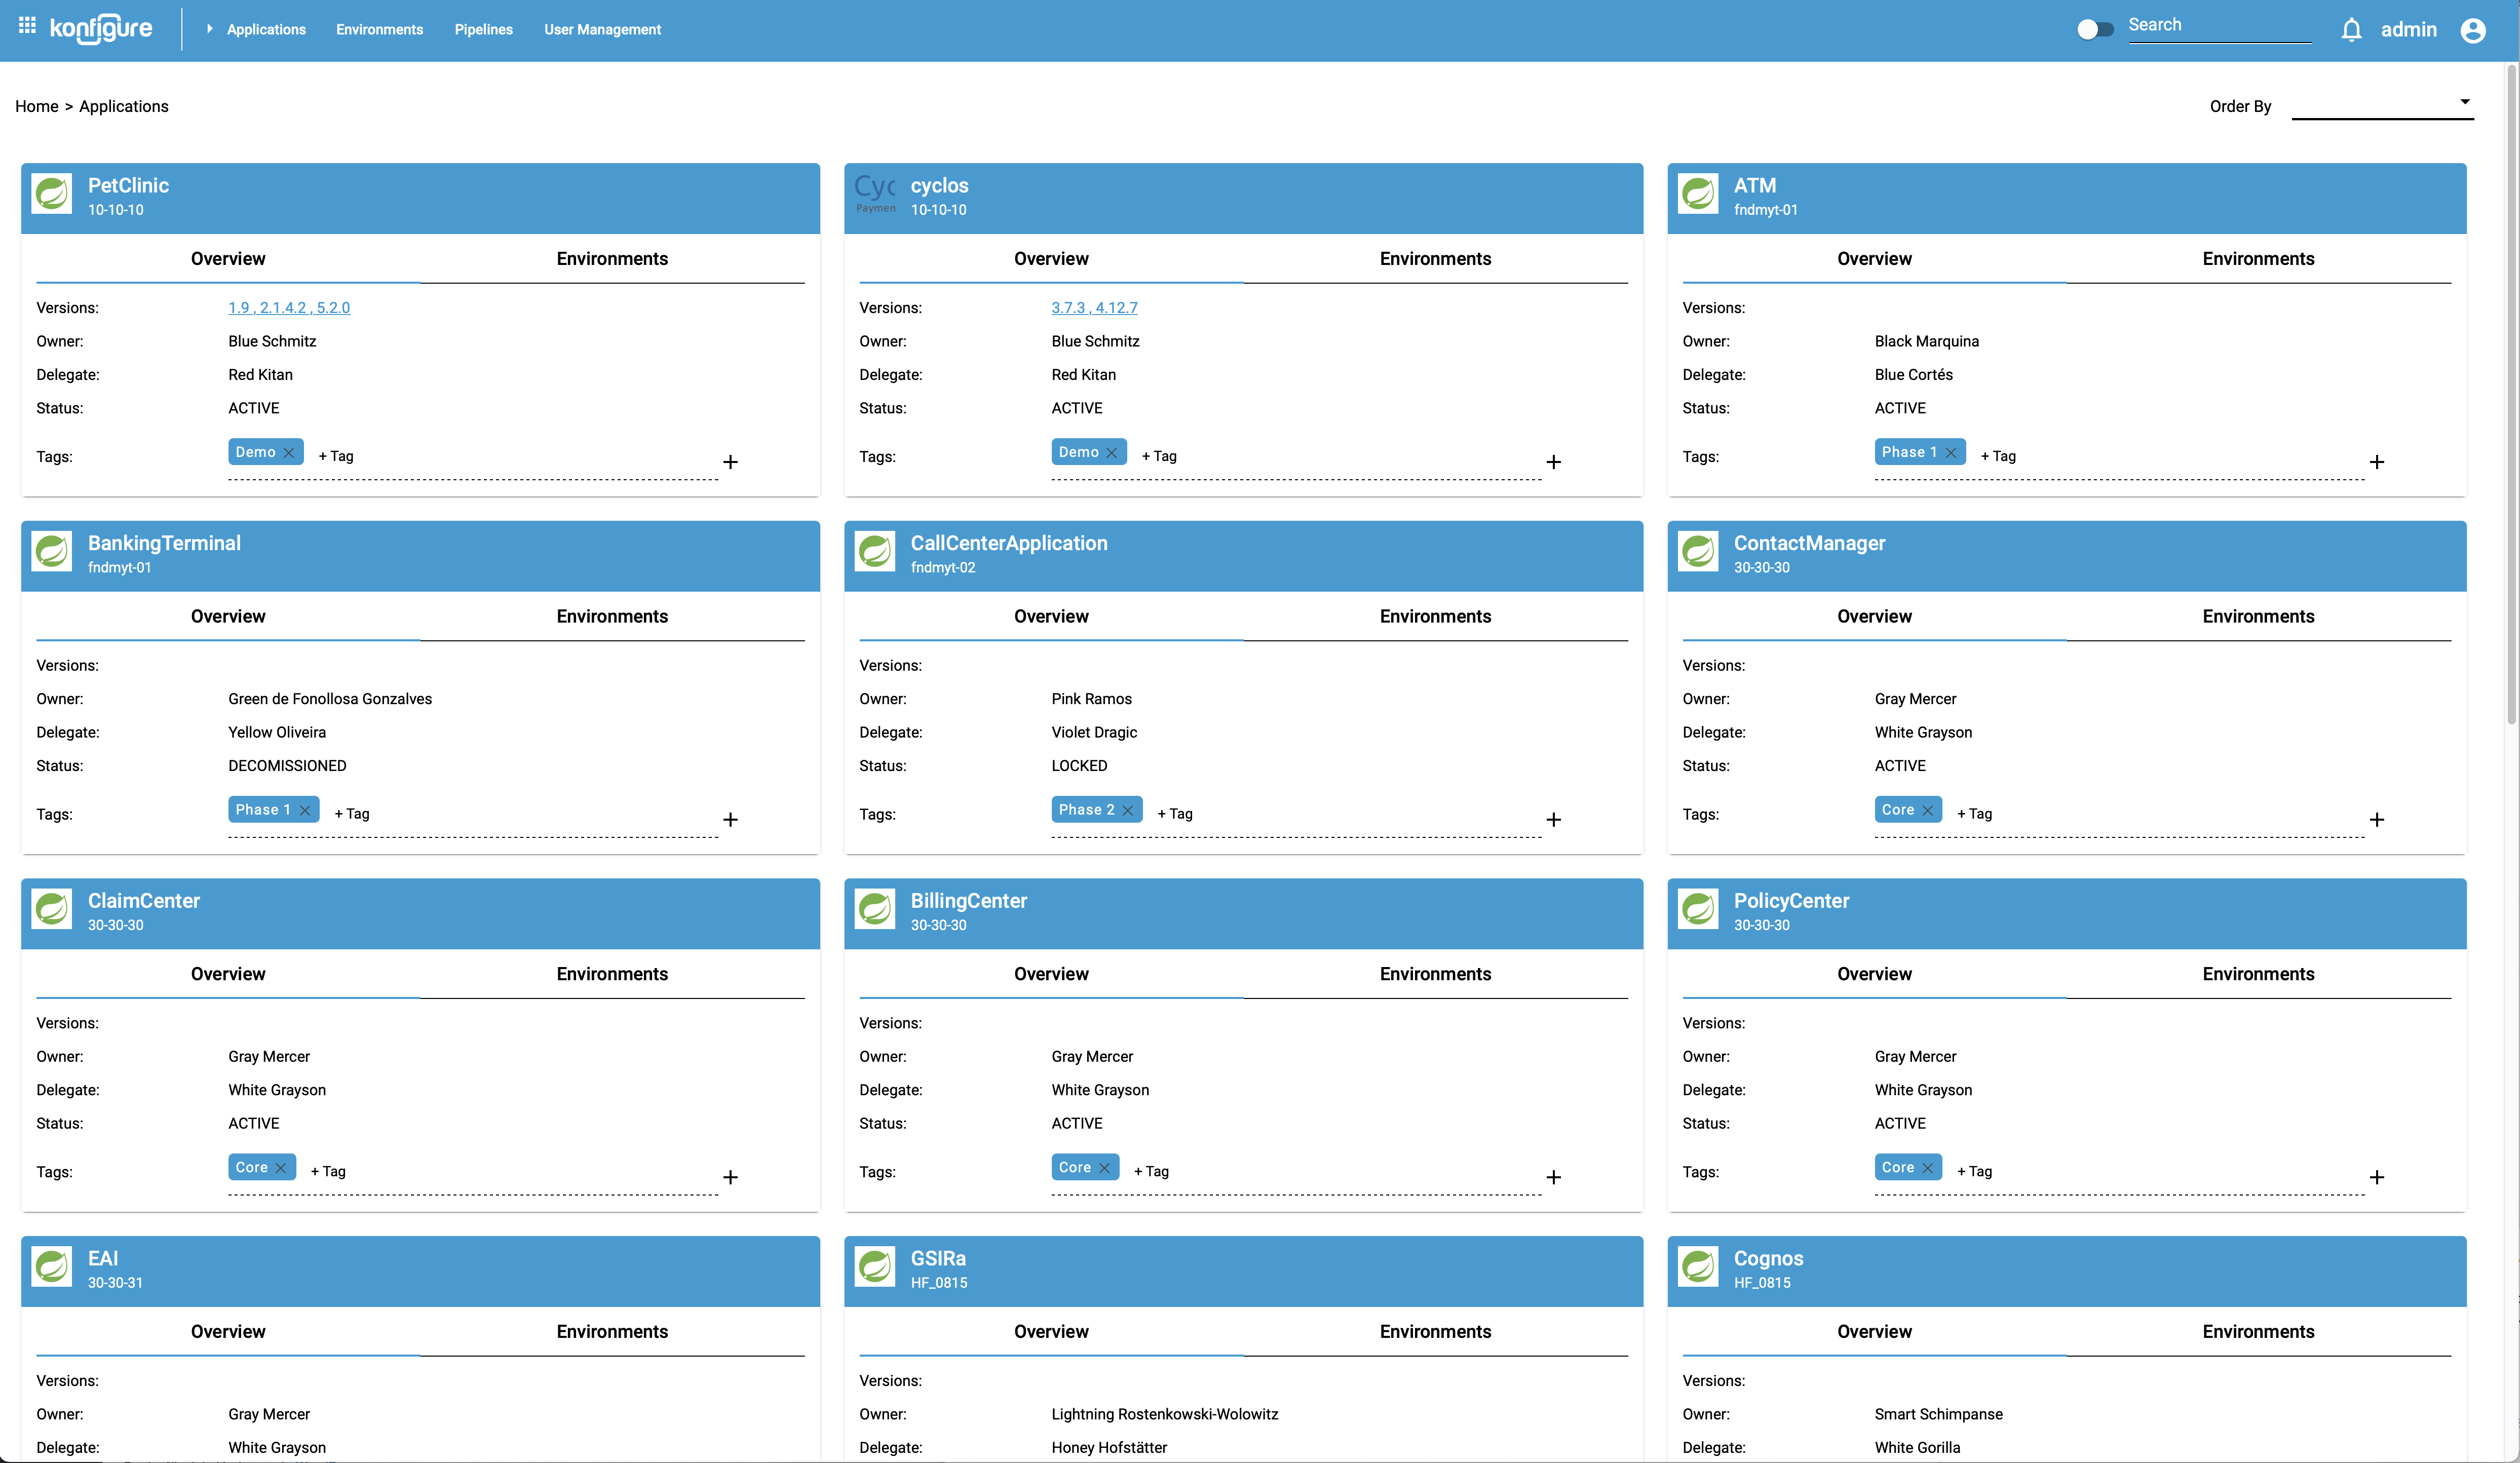The height and width of the screenshot is (1463, 2520).
Task: Click the BankingTerminal app icon
Action: [x=52, y=551]
